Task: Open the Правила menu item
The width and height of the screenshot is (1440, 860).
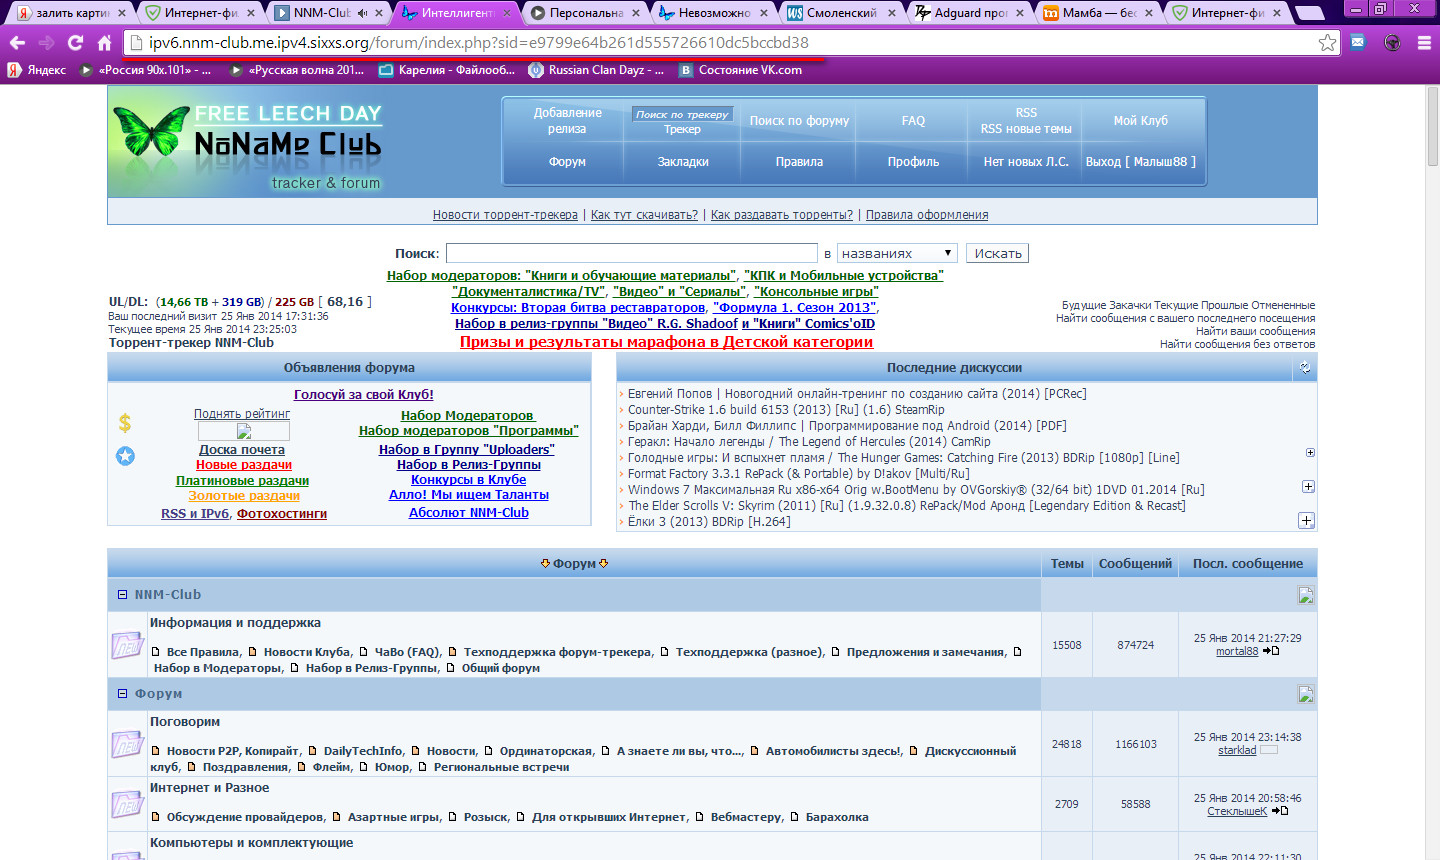Action: tap(799, 162)
